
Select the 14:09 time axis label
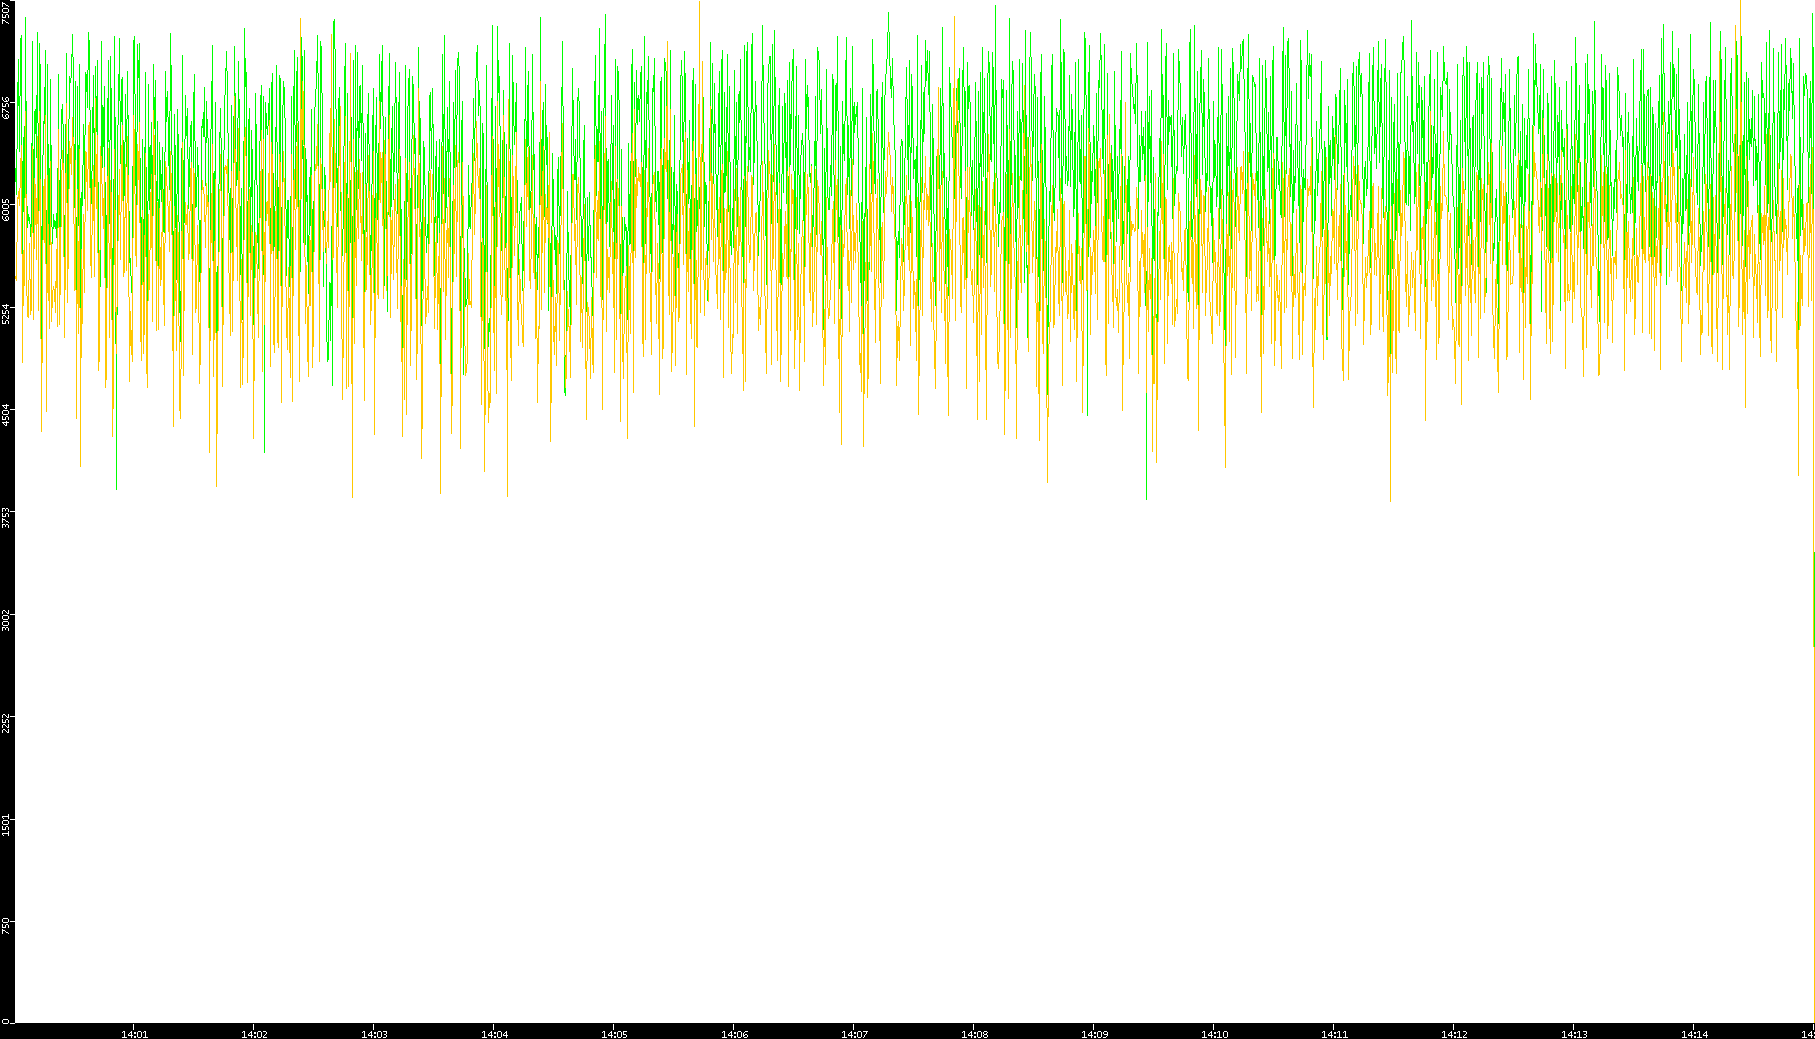(x=1094, y=1034)
